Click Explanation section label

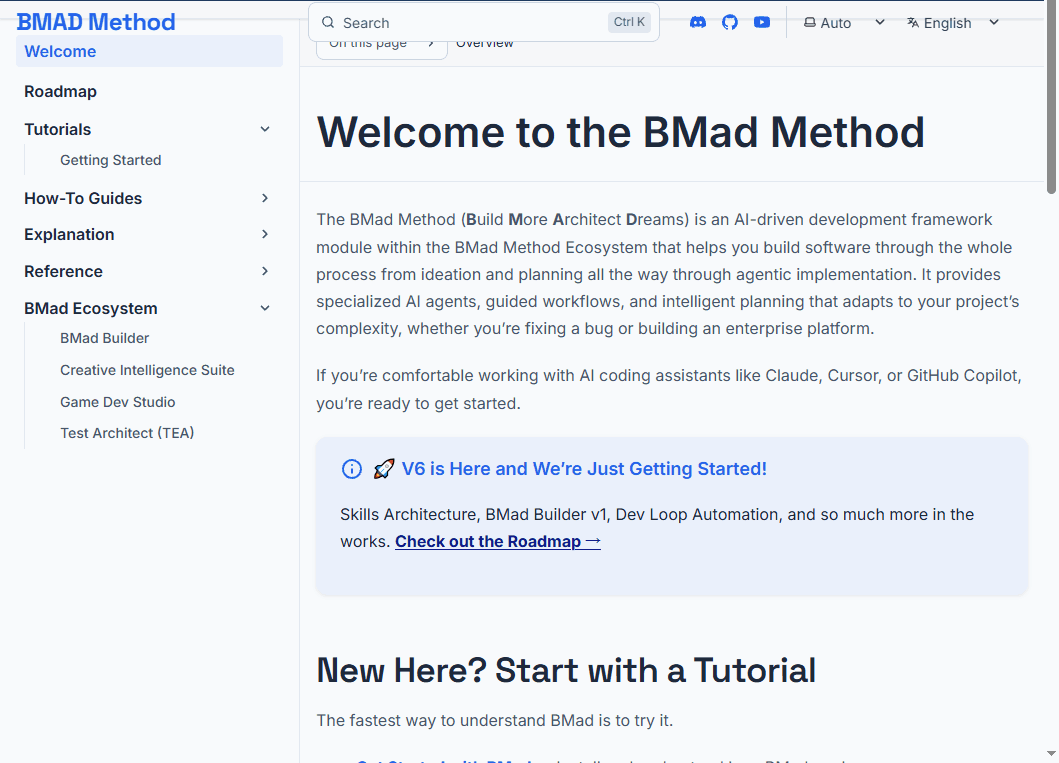[x=70, y=234]
